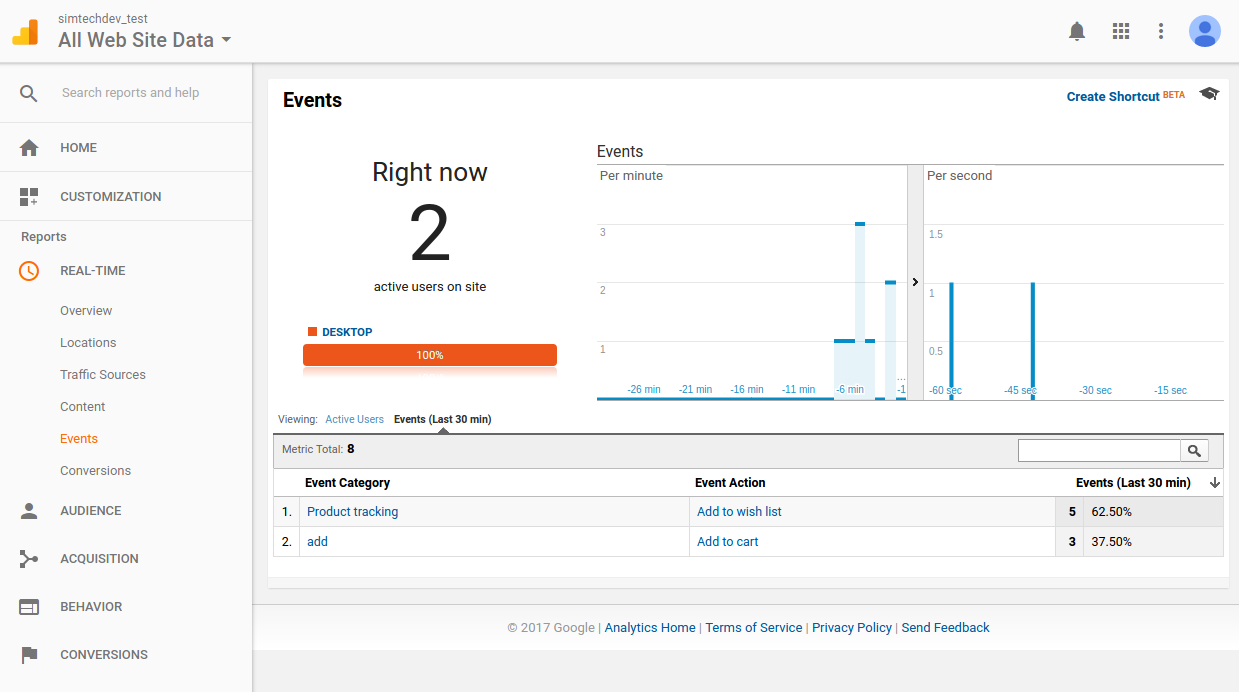Click the table filter search box
The image size is (1239, 692).
click(1099, 451)
